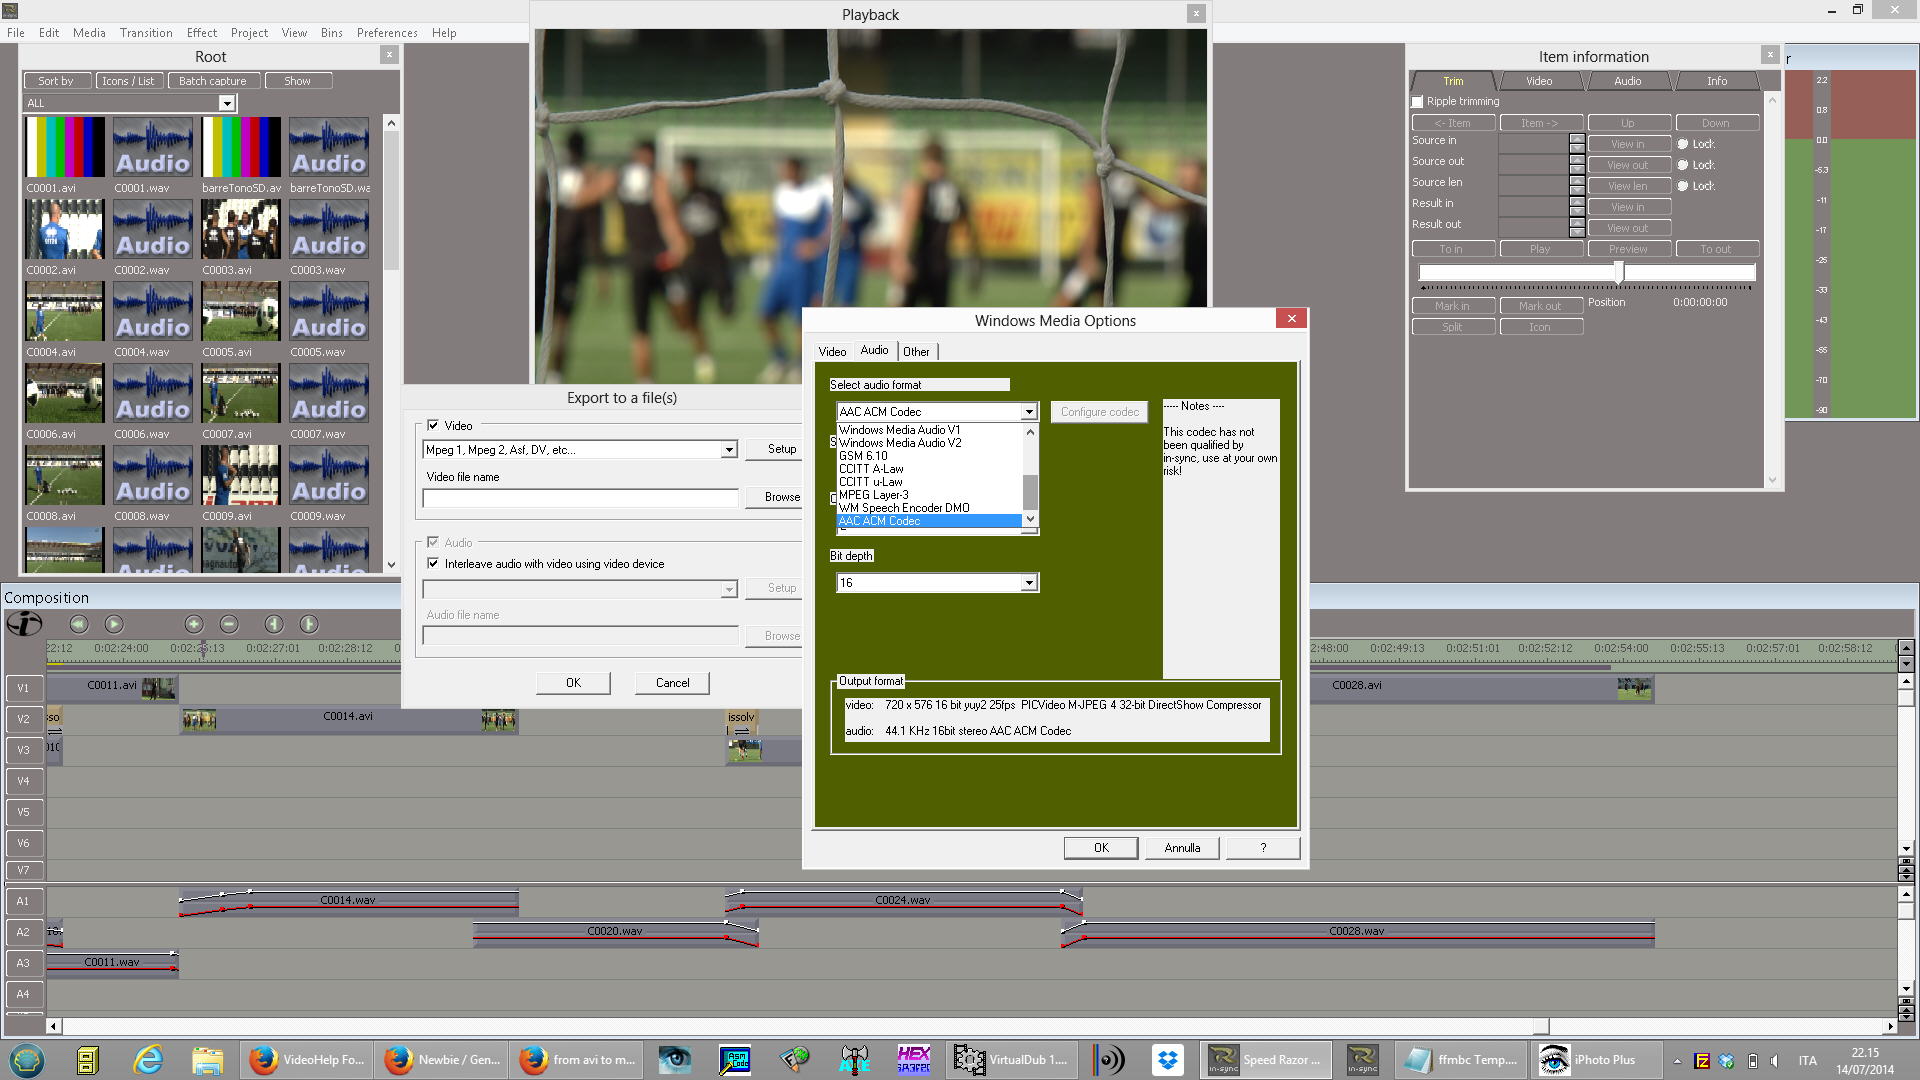Toggle Interleave audio with video checkbox

433,564
